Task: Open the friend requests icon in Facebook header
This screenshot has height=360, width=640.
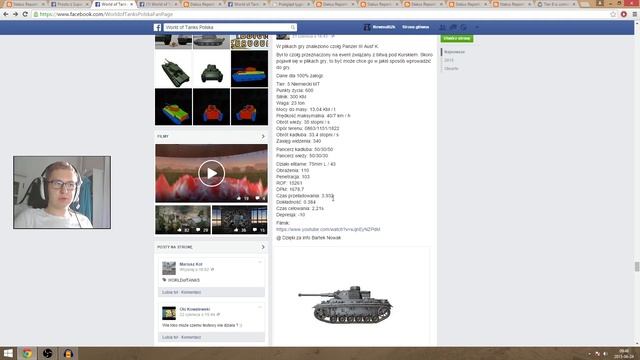Action: point(442,27)
